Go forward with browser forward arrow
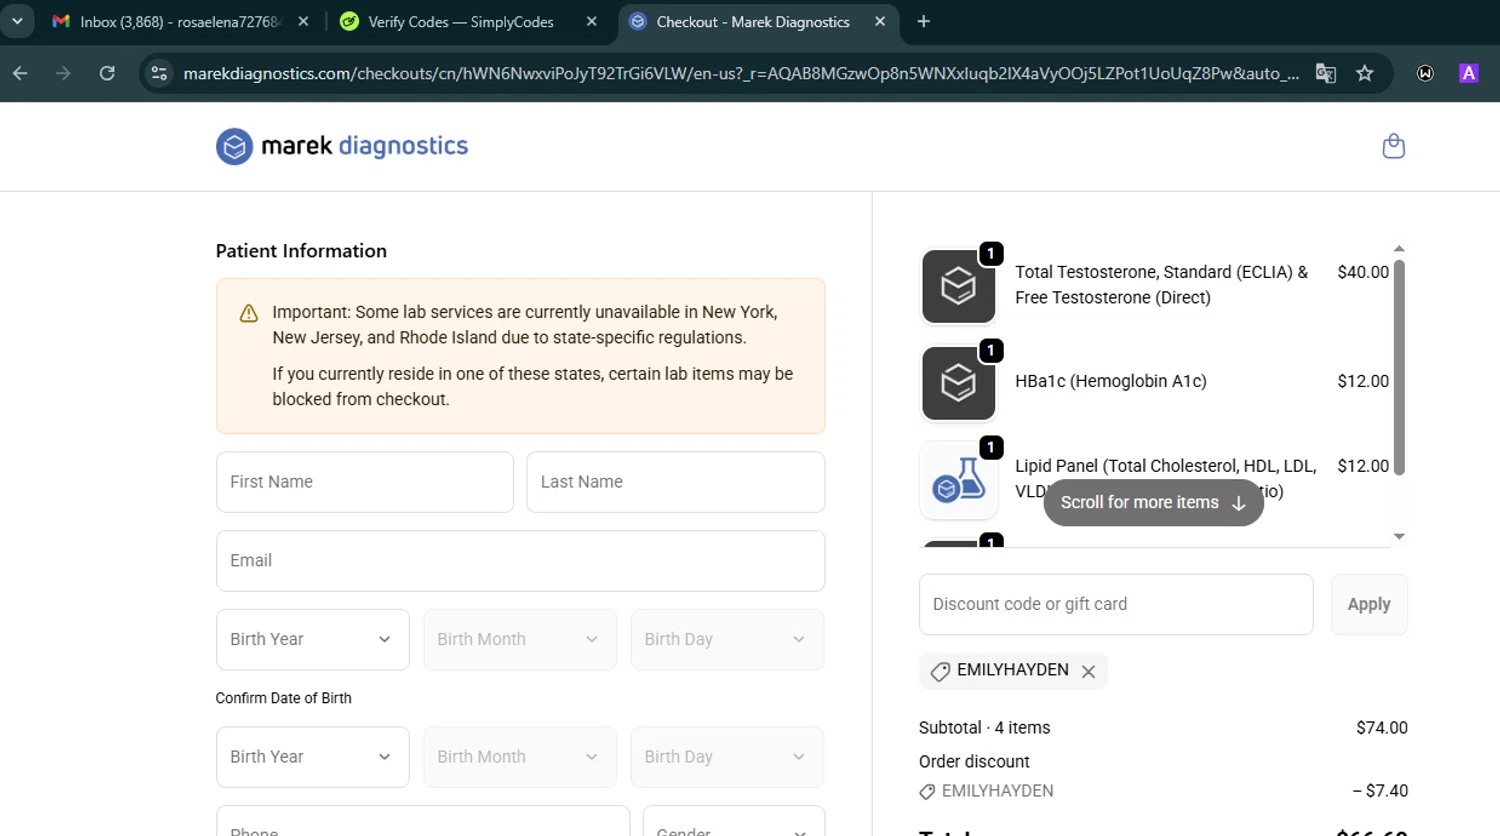Screen dimensions: 1500x836 pos(63,73)
